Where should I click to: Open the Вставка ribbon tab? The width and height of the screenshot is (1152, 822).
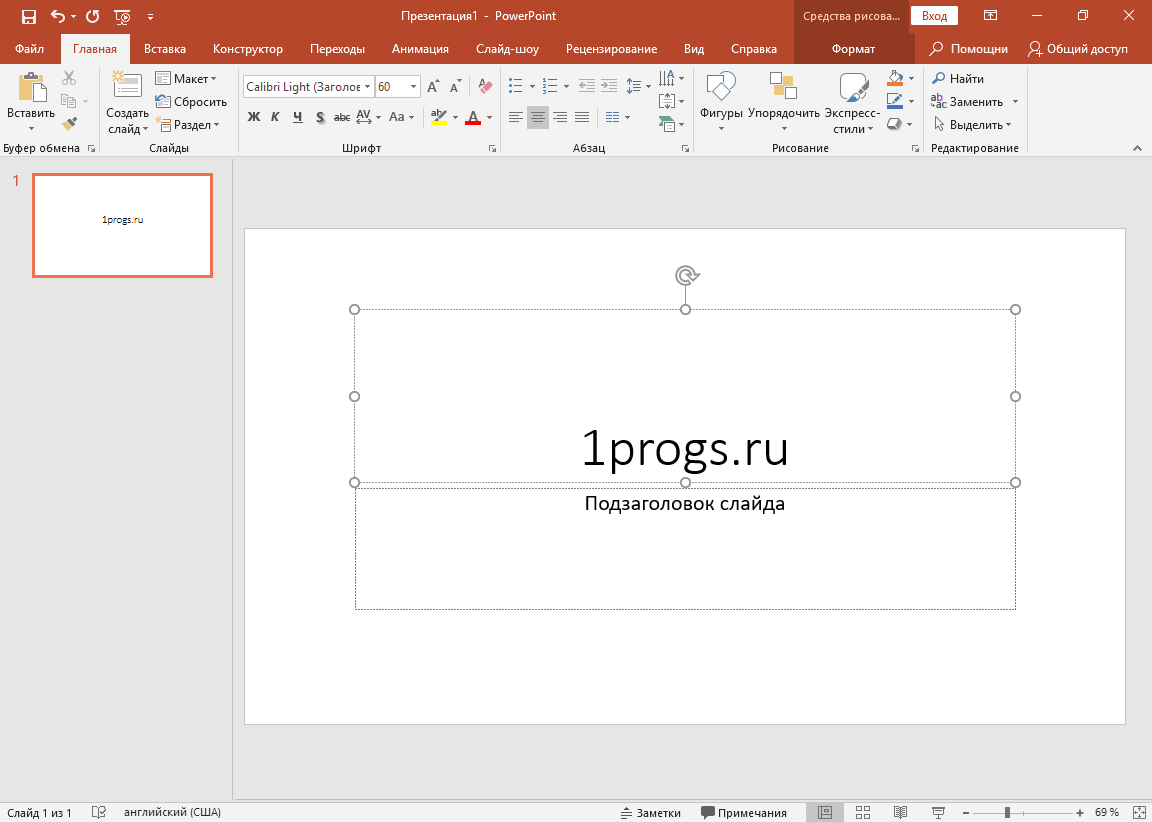(x=165, y=49)
